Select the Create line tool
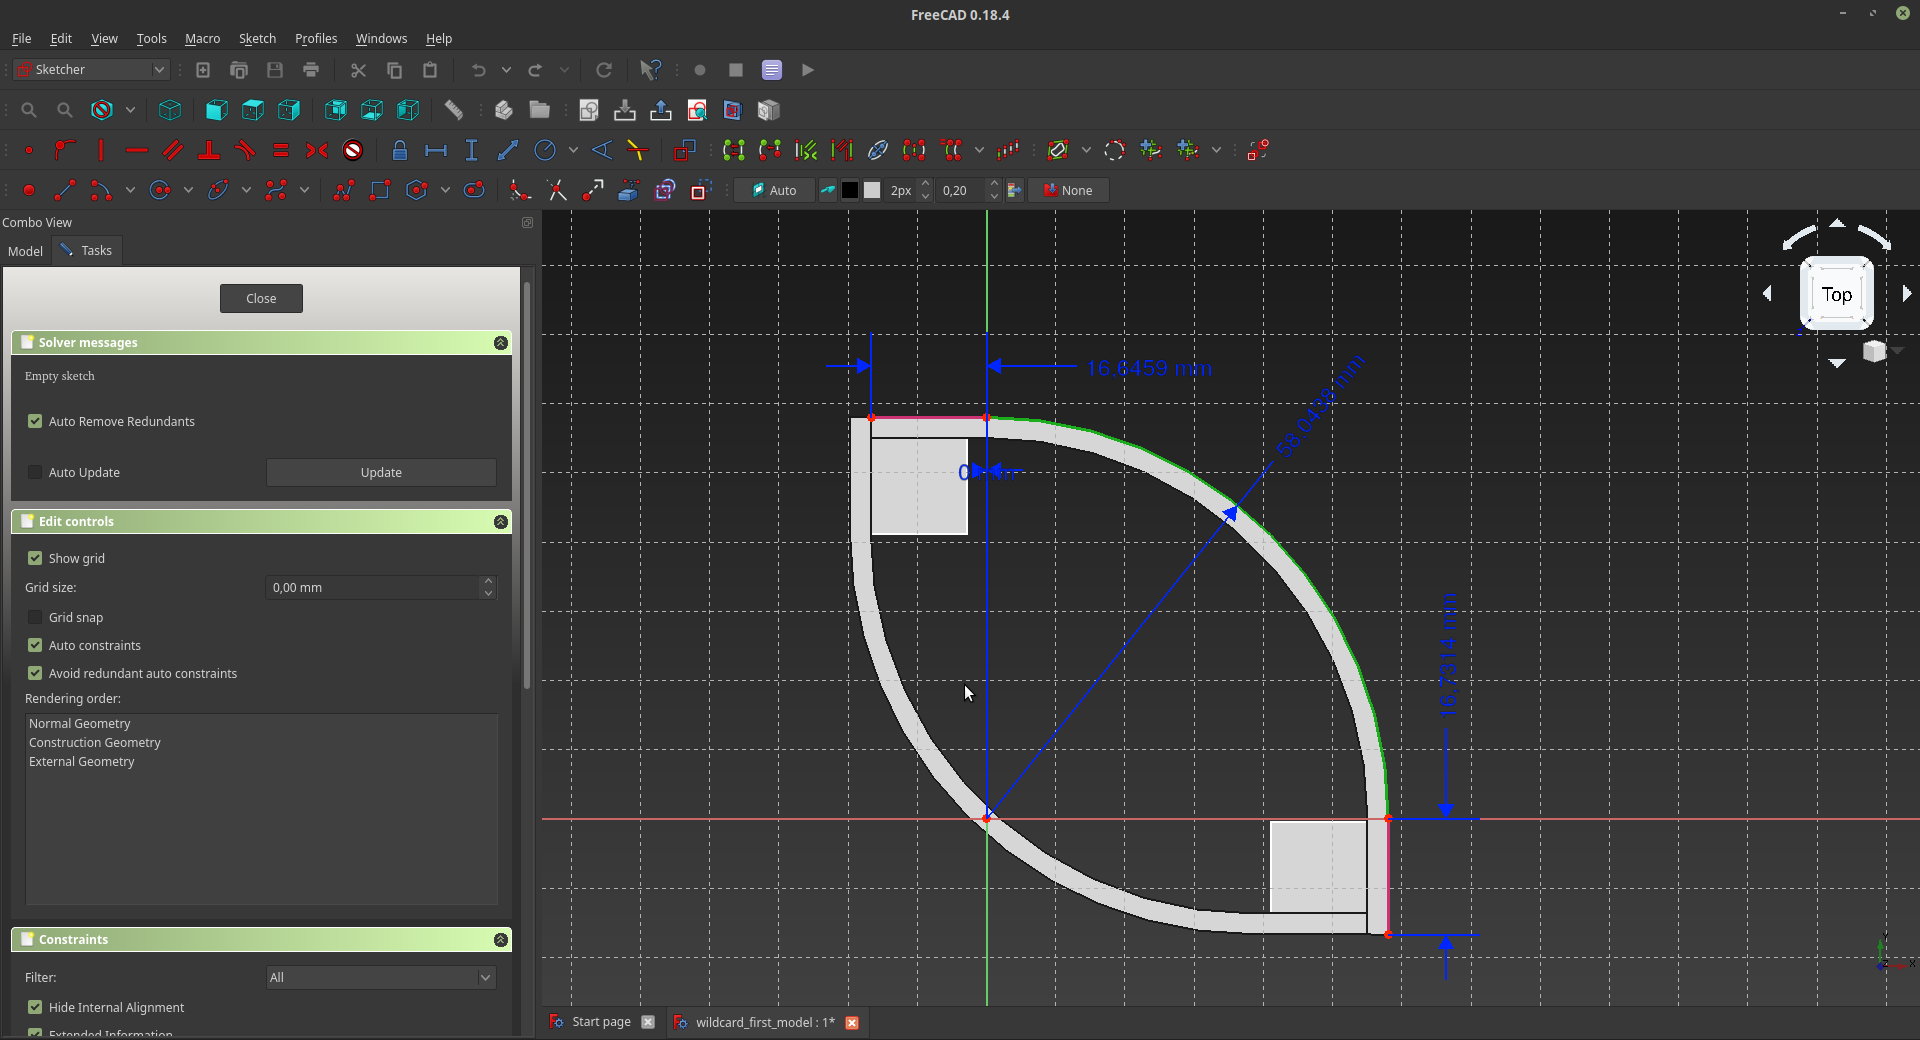Image resolution: width=1920 pixels, height=1040 pixels. [65, 190]
